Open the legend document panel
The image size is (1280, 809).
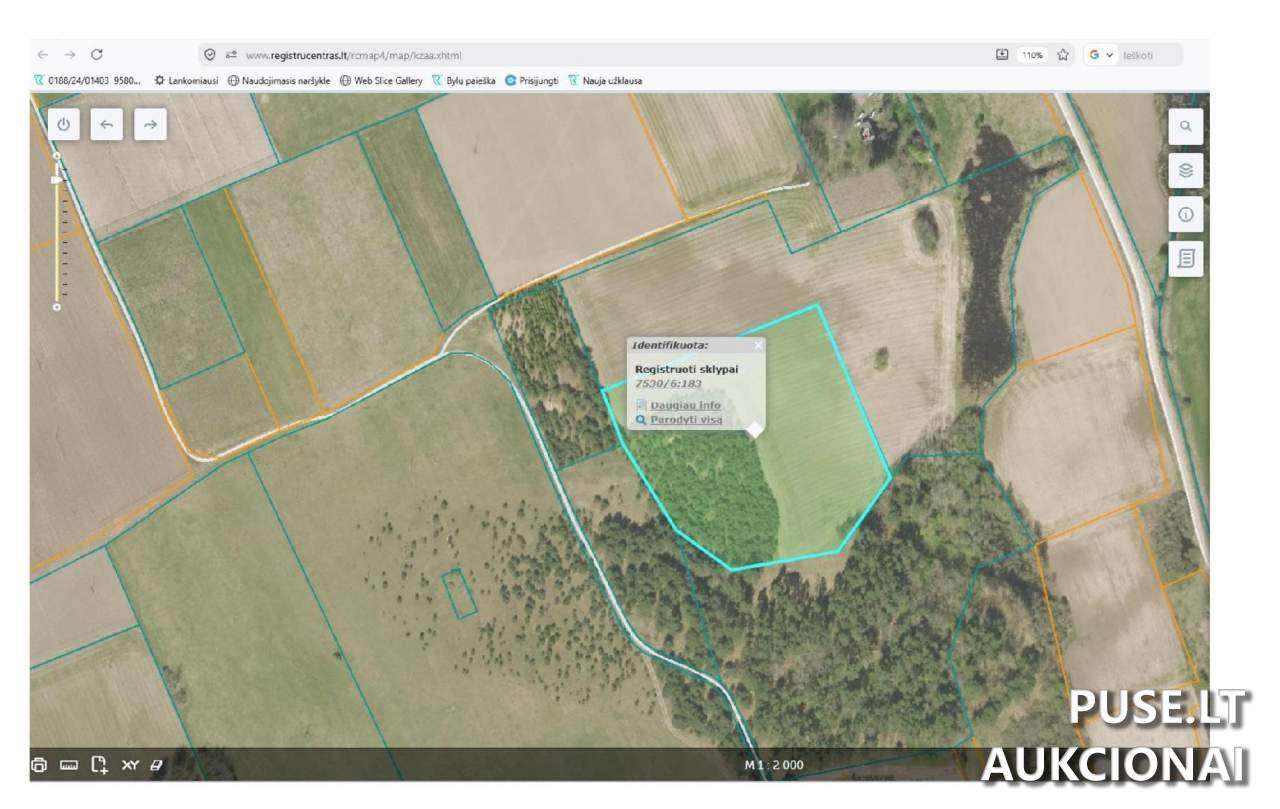pyautogui.click(x=1186, y=259)
